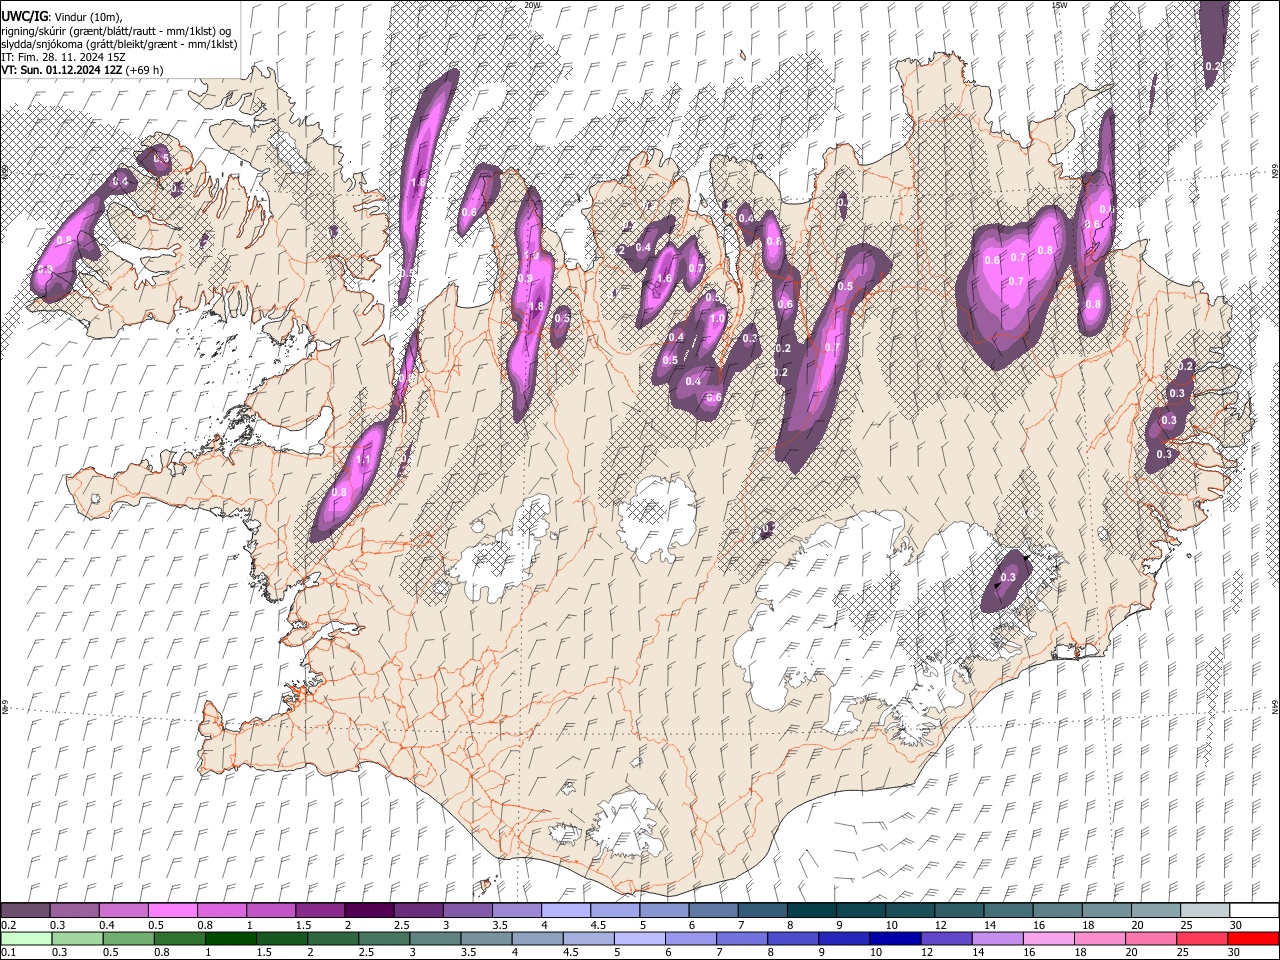Screen dimensions: 1280x960
Task: Click the 1.8 snowfall value on the map
Action: click(x=535, y=307)
